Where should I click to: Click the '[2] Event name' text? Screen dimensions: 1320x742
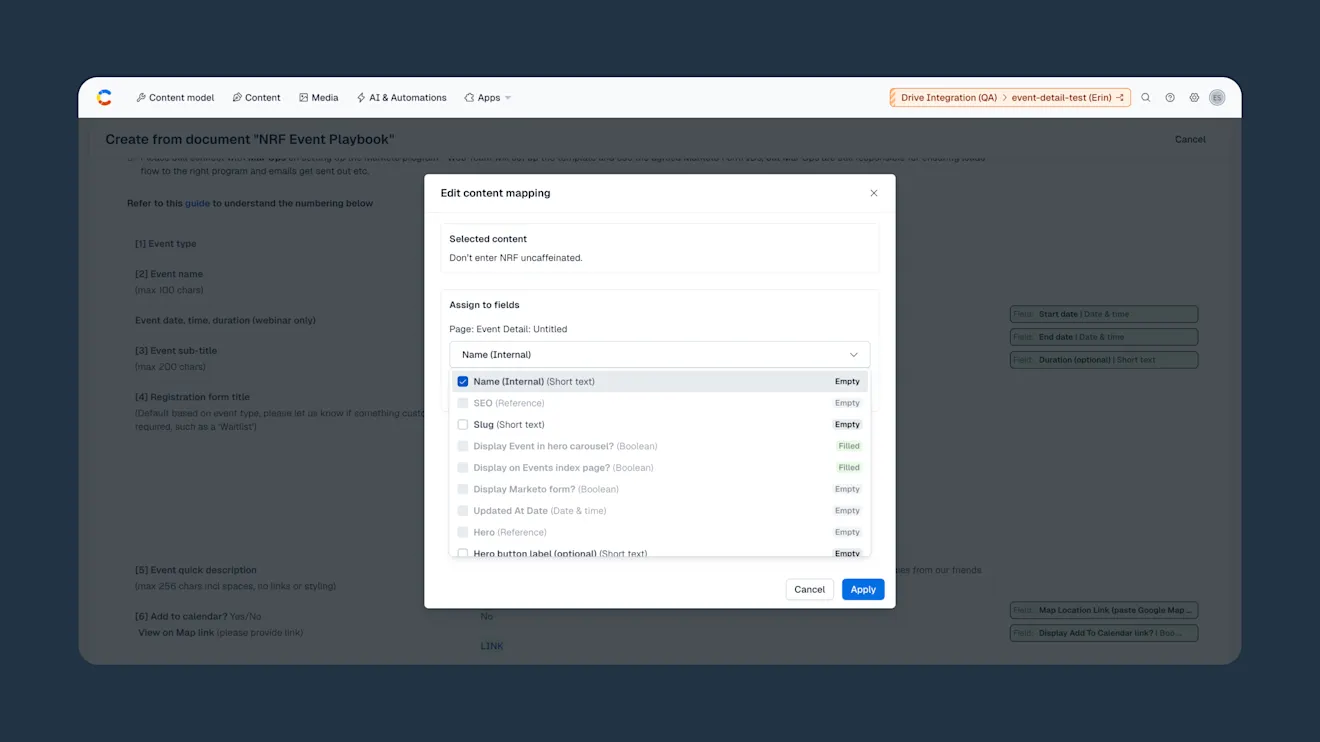pyautogui.click(x=169, y=274)
